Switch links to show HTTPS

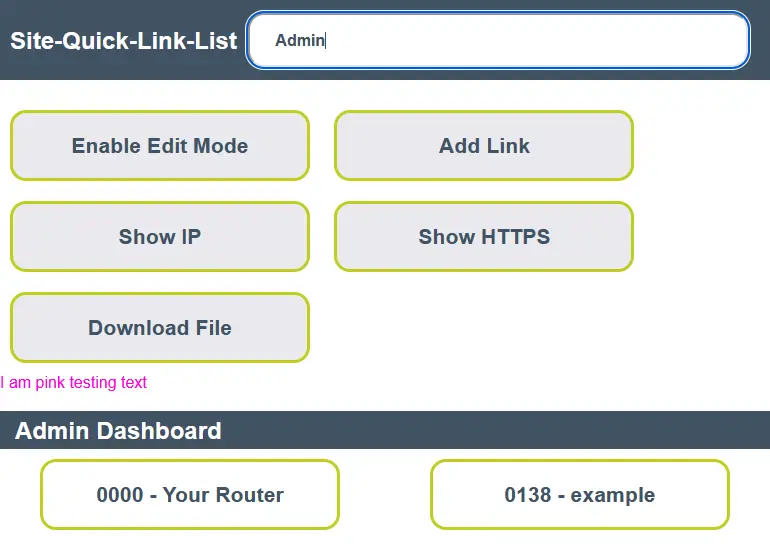(x=484, y=237)
